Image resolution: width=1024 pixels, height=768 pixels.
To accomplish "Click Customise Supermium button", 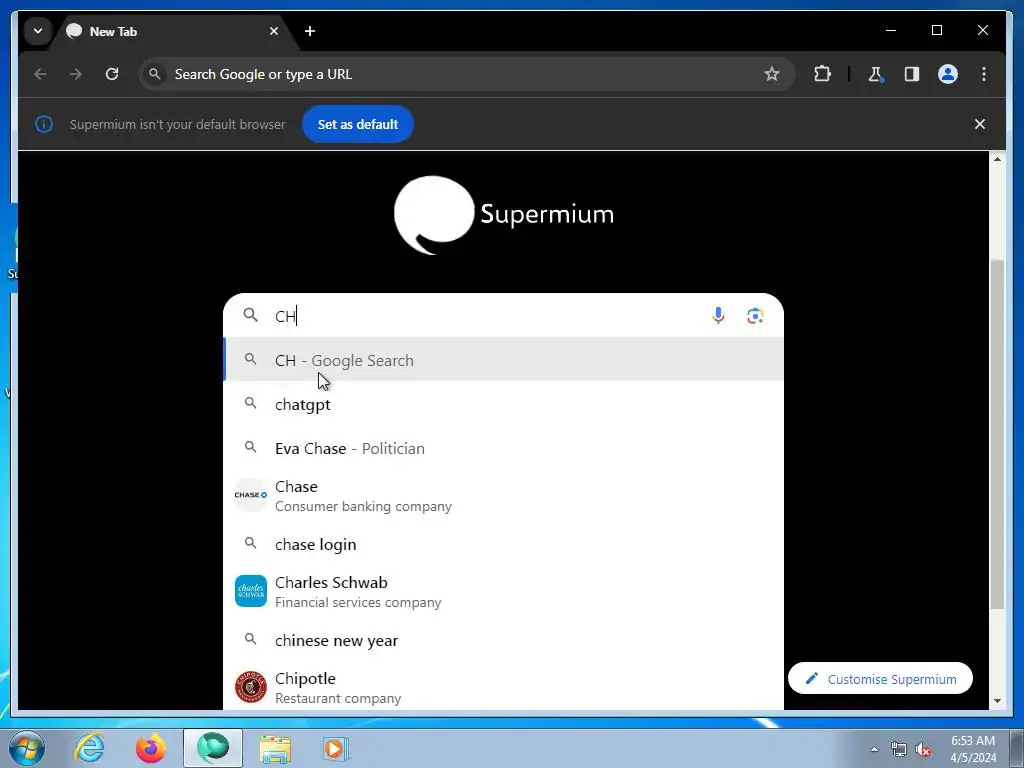I will click(880, 679).
